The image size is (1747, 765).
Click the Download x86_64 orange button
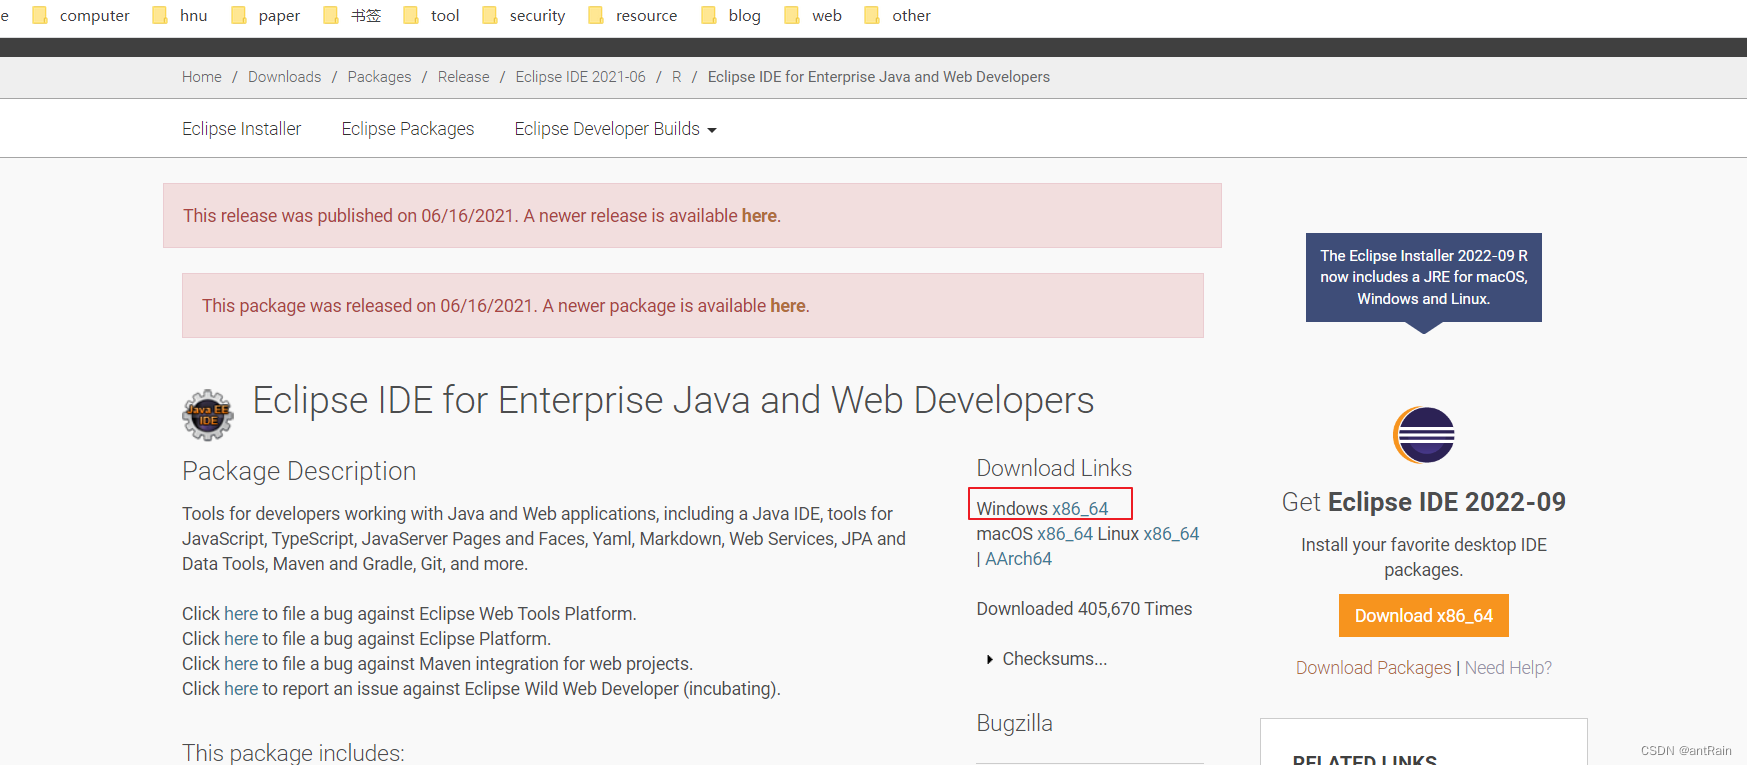[x=1423, y=616]
